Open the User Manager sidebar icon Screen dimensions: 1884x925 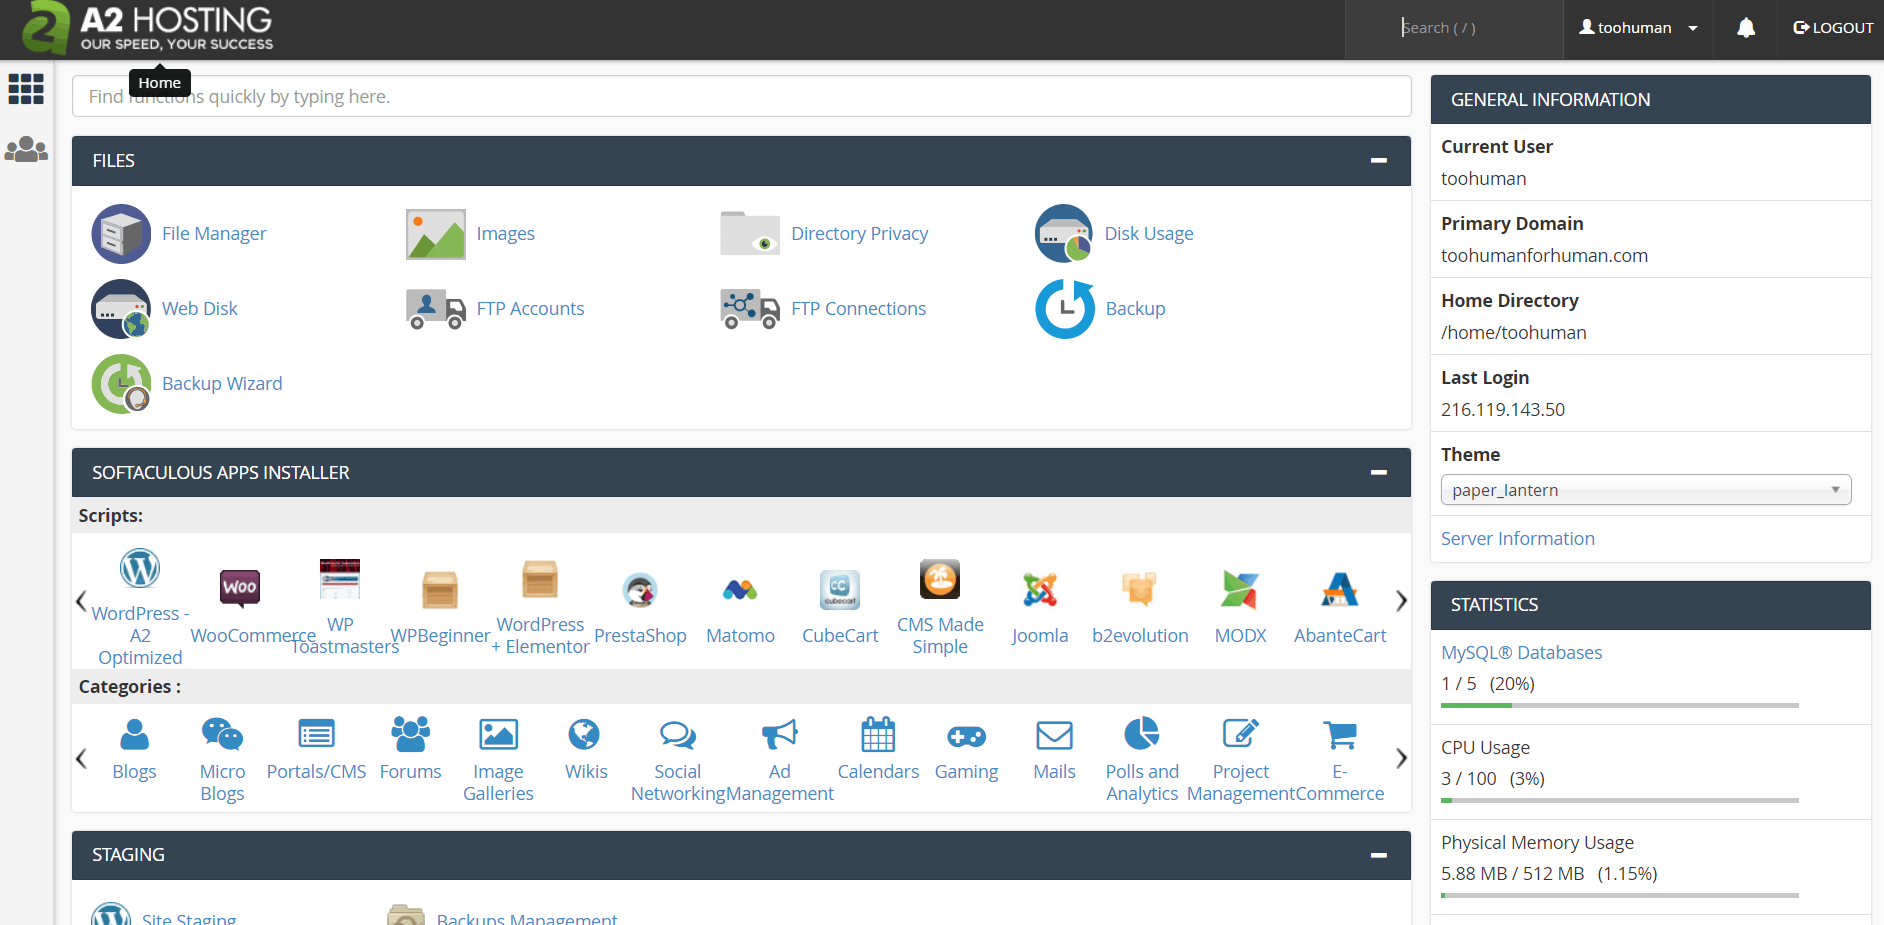(x=26, y=150)
